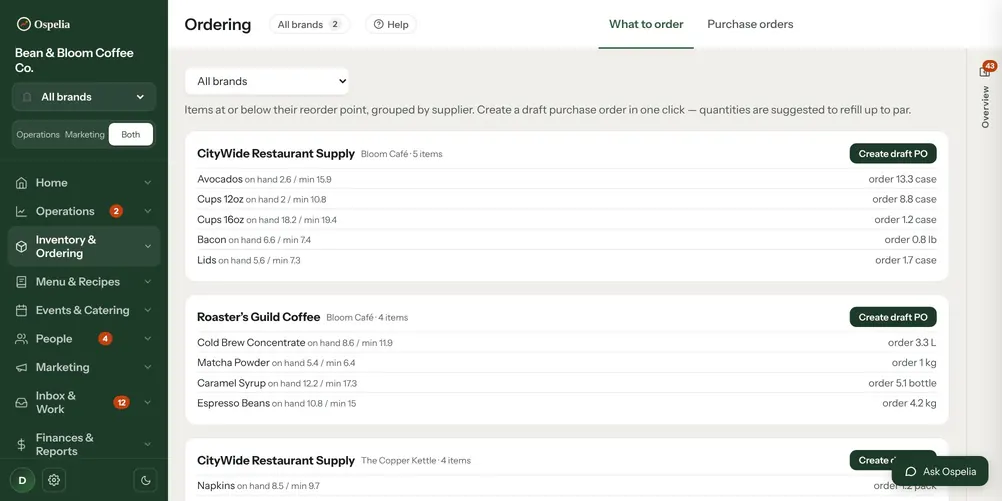Expand the Home menu chevron

148,183
